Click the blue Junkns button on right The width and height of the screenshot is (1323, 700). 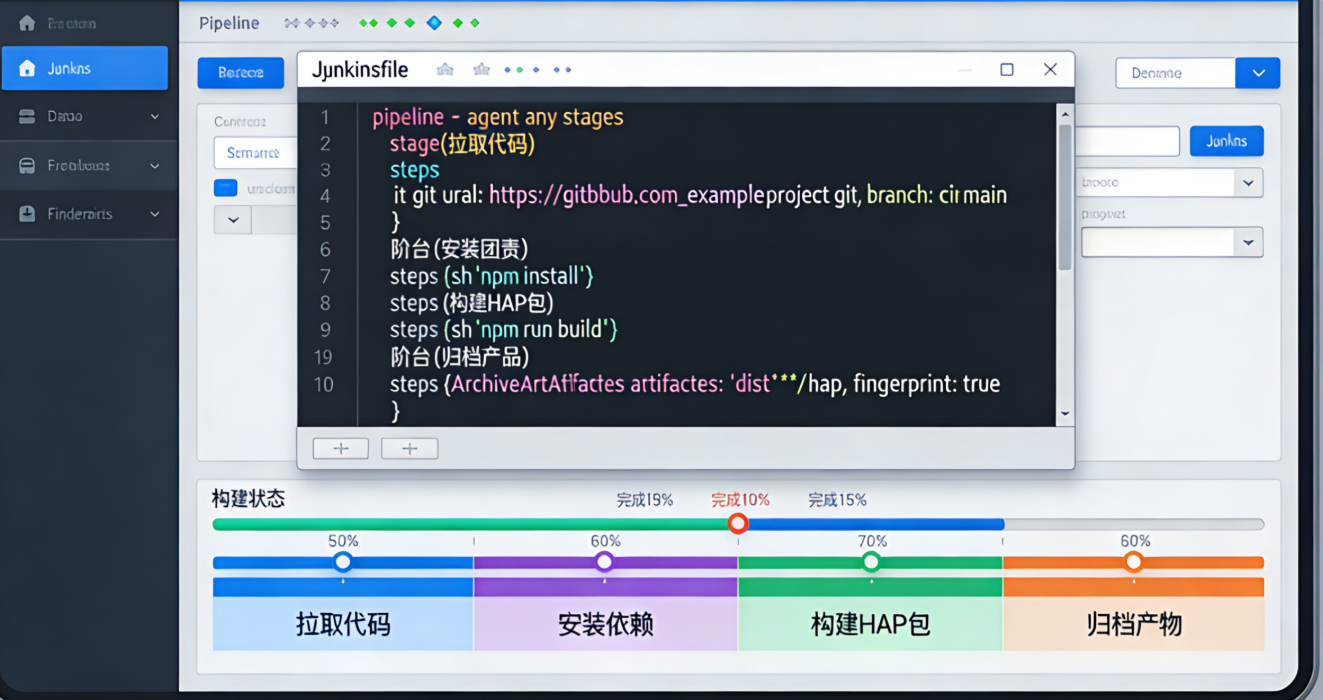[1226, 141]
